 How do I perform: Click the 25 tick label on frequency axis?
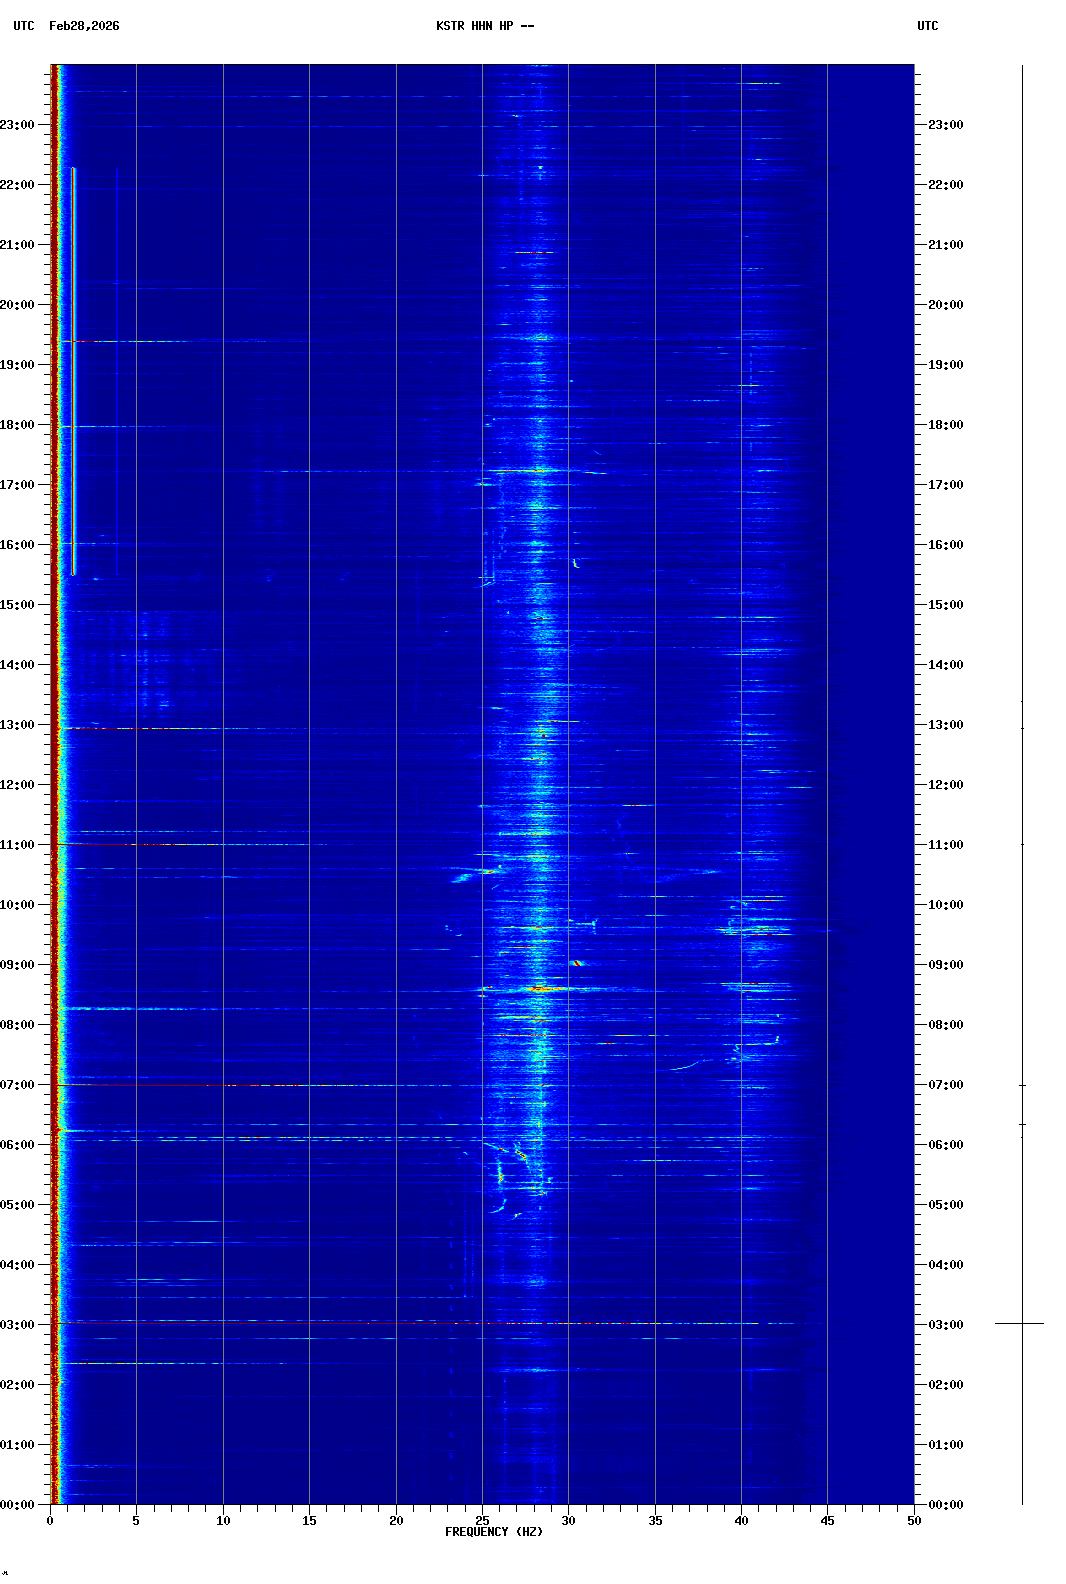(x=482, y=1521)
